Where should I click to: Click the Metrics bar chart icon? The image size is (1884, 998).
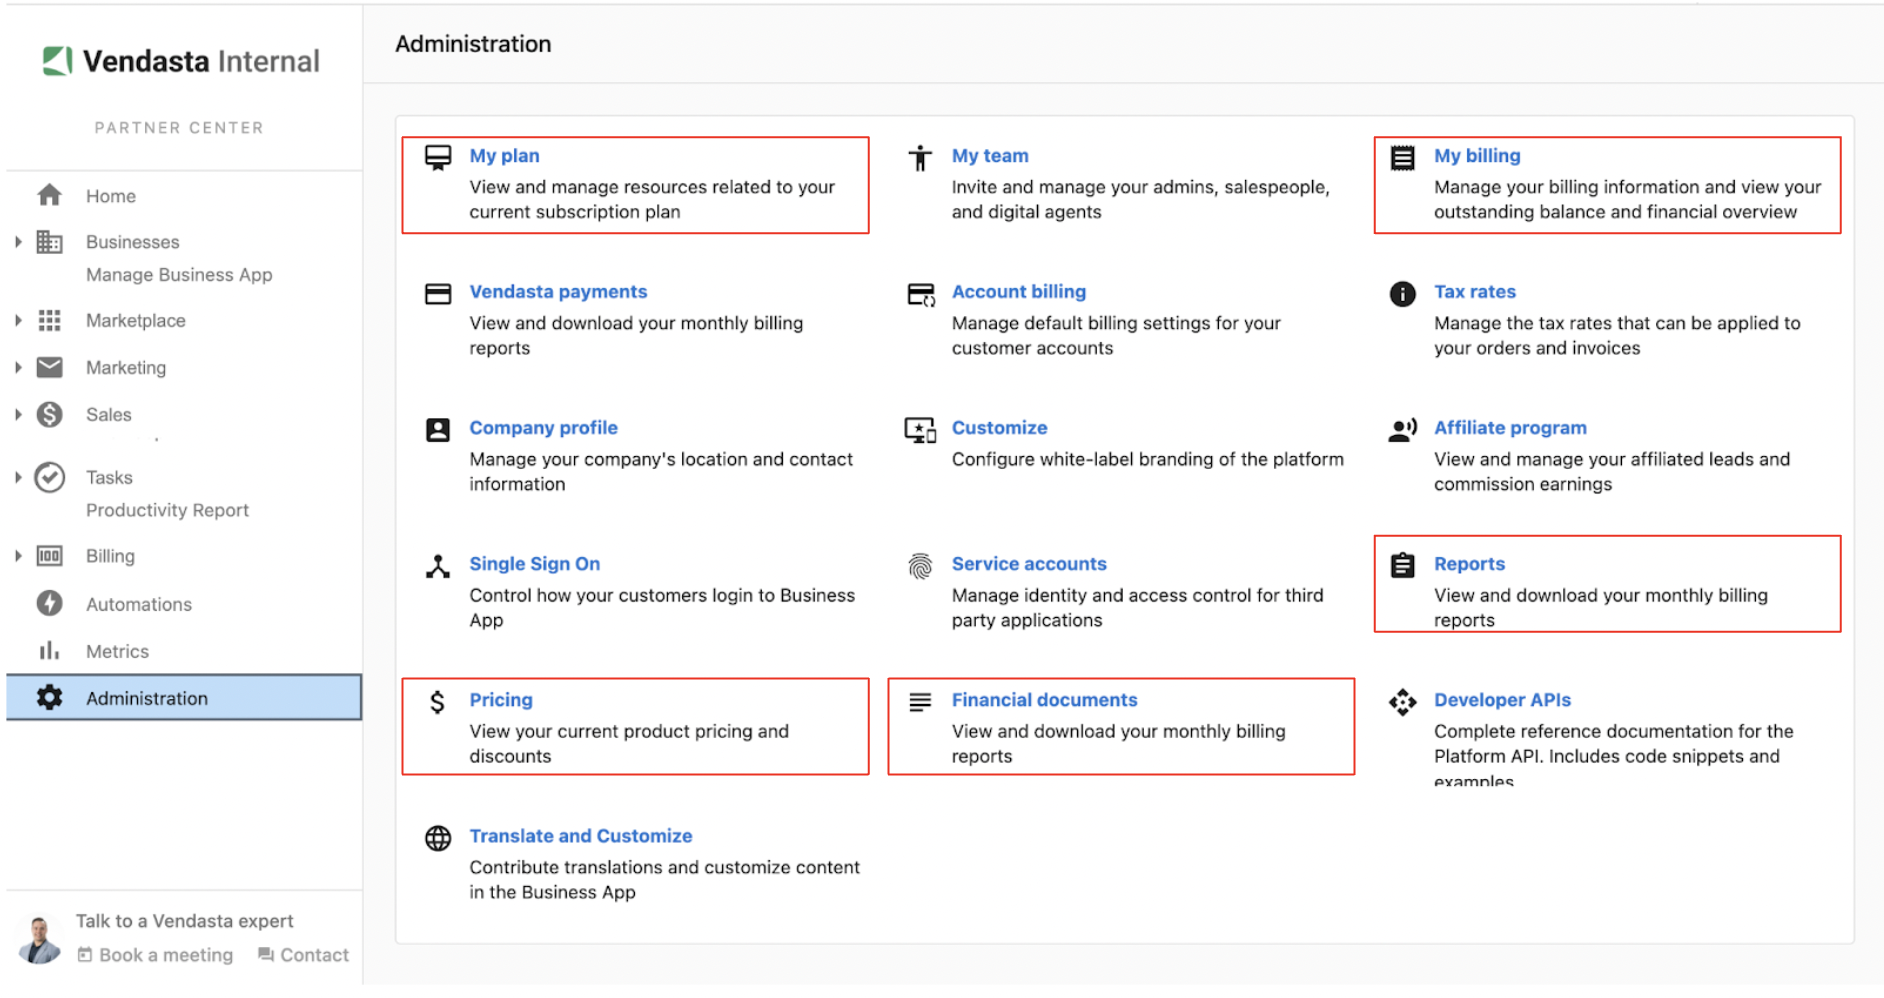[50, 651]
